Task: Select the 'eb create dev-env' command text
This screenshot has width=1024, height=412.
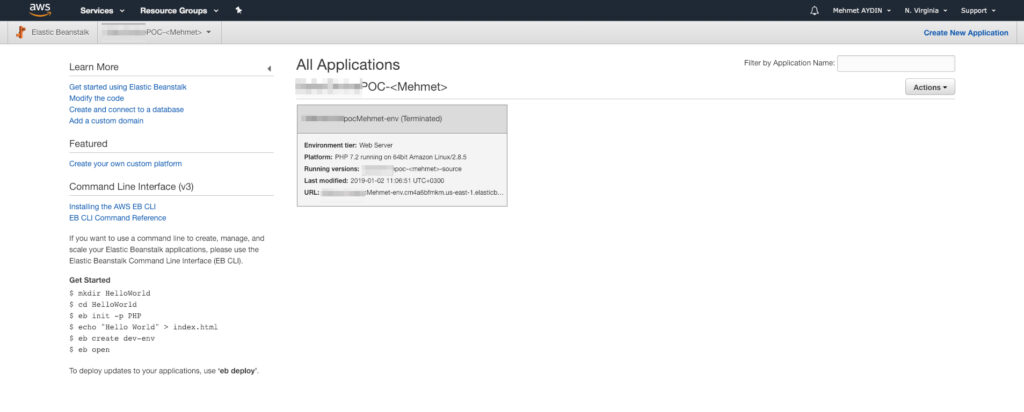Action: point(112,338)
